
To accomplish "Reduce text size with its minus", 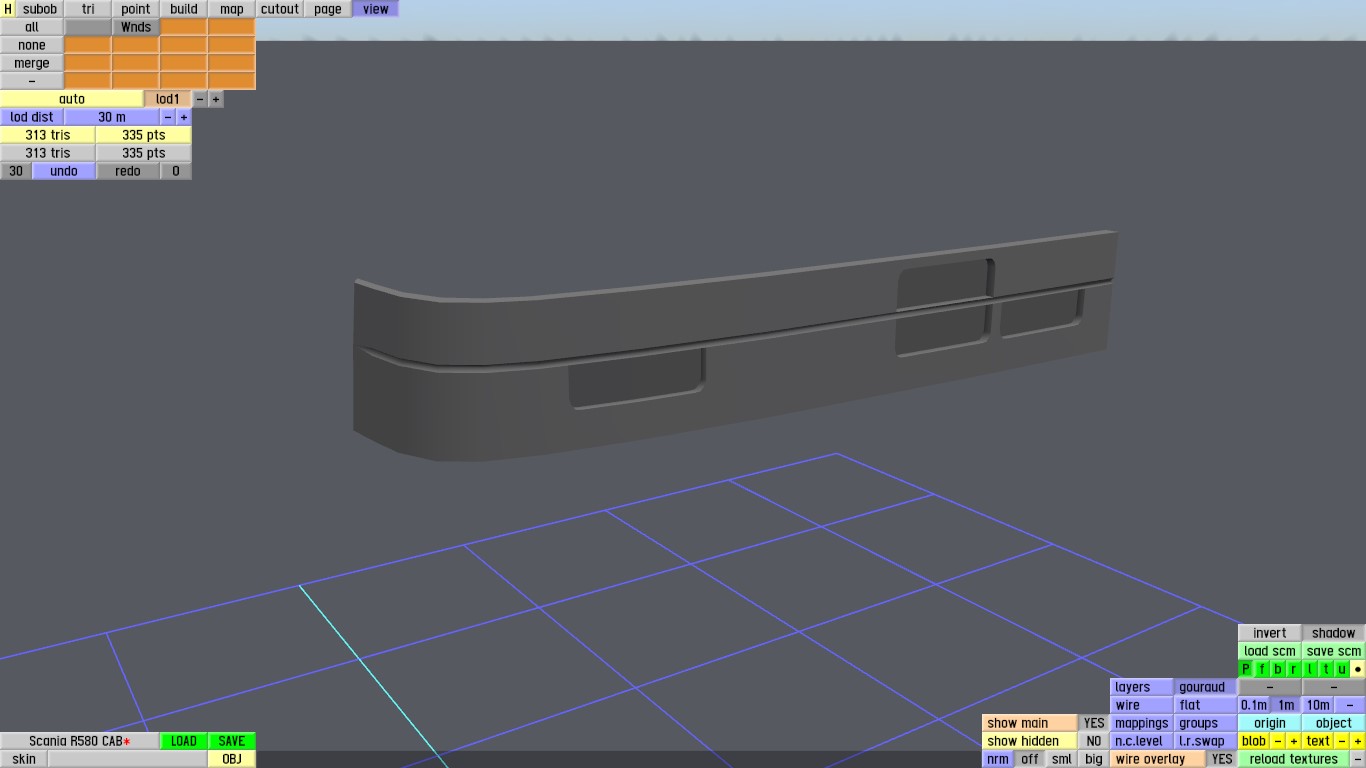I will tap(1342, 741).
